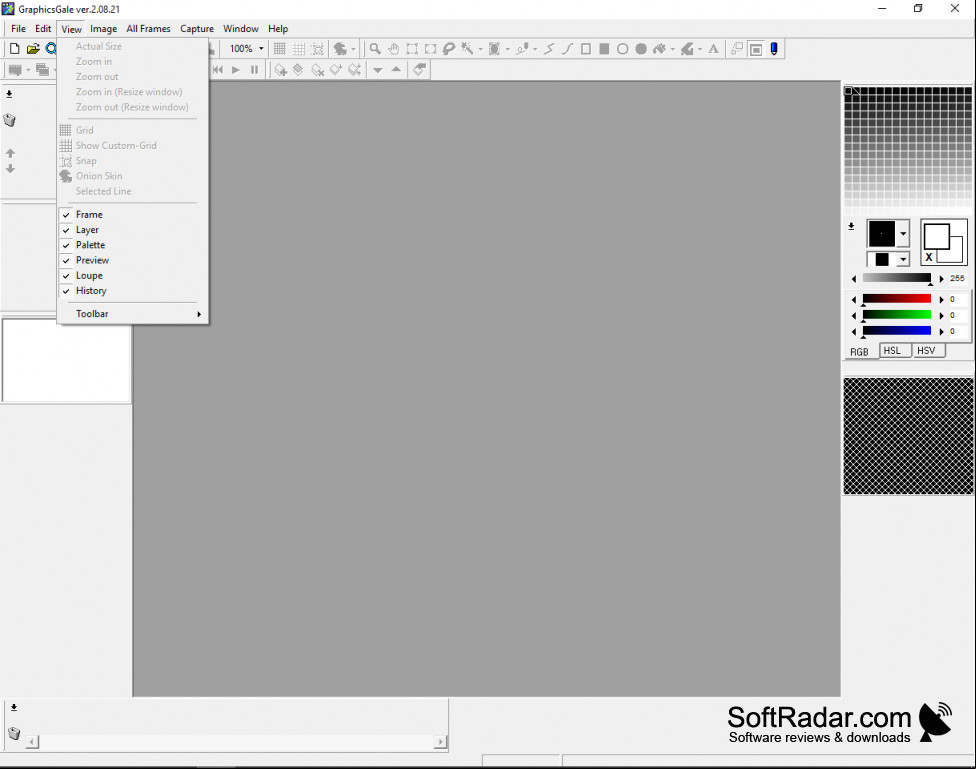Click the Pause animation button
The width and height of the screenshot is (976, 769).
pyautogui.click(x=254, y=70)
